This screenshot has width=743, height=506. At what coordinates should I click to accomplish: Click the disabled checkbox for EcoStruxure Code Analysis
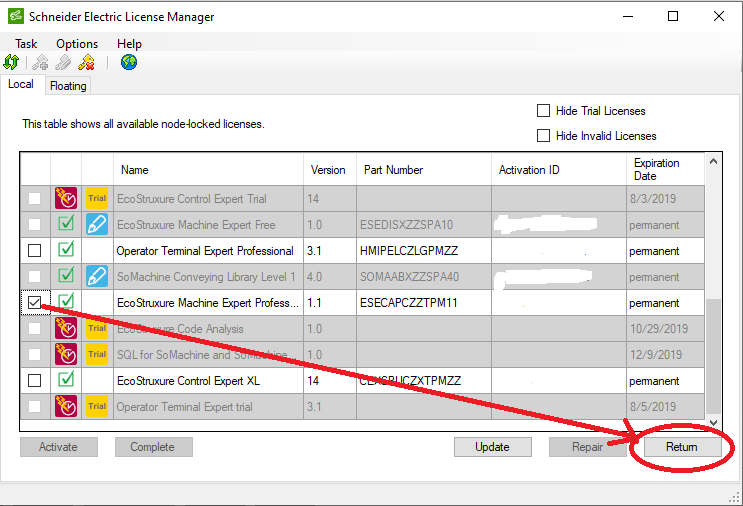[x=34, y=328]
